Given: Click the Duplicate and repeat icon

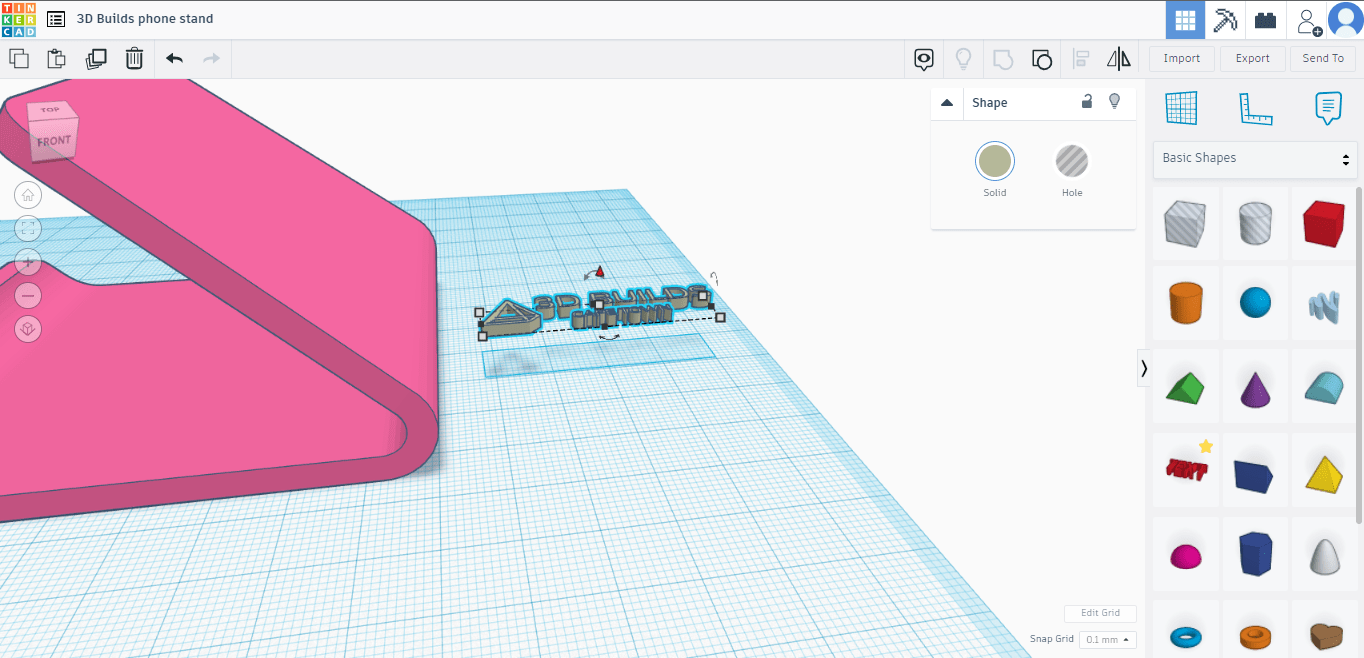Looking at the screenshot, I should [96, 59].
